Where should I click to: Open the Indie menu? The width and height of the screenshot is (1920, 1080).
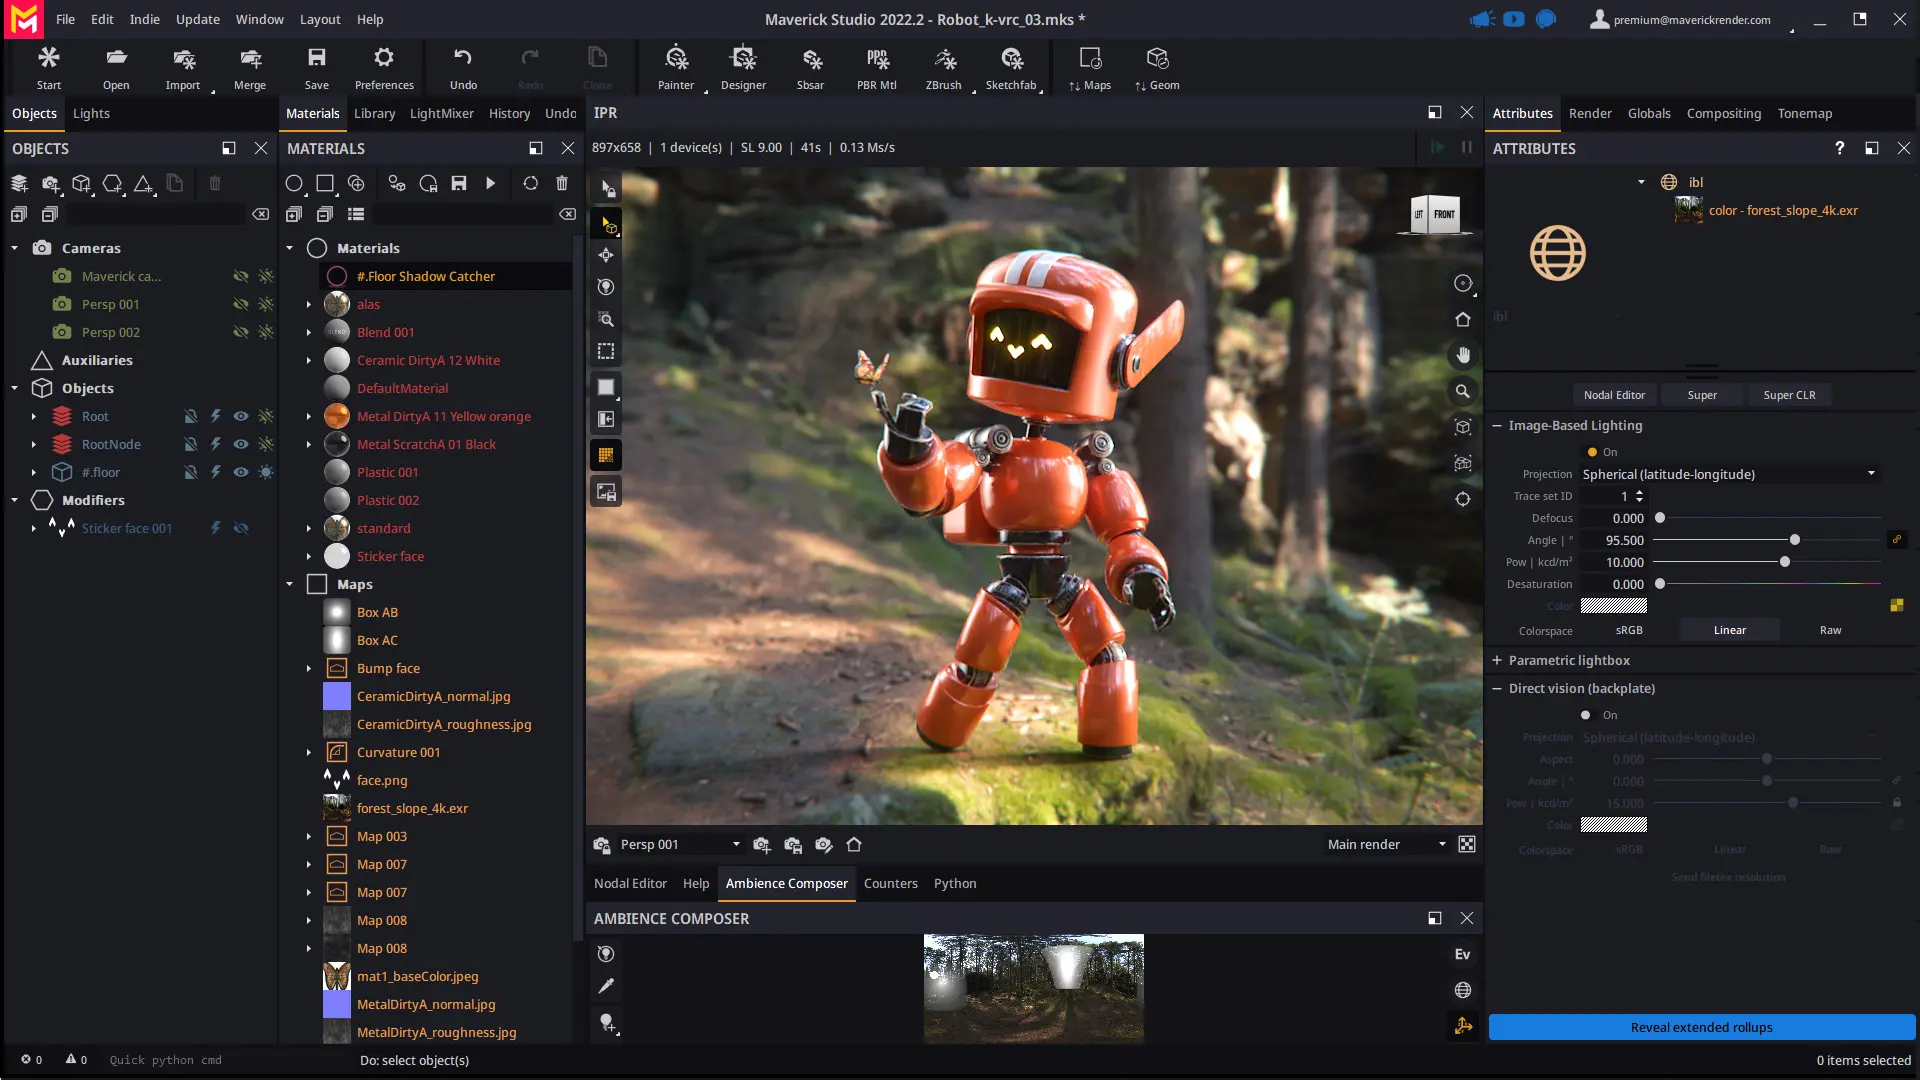[x=144, y=19]
